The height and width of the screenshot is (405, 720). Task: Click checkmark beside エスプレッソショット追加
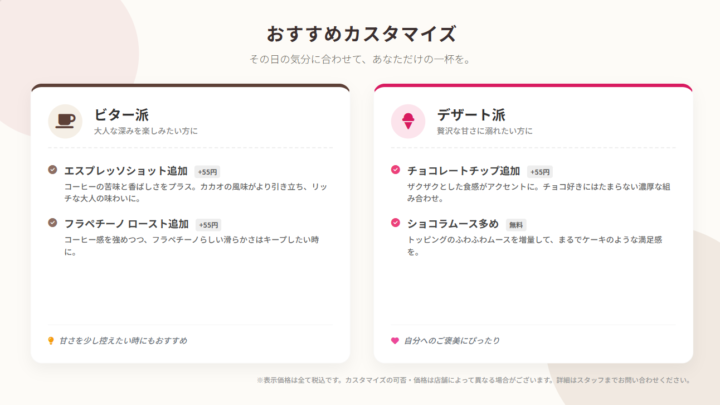click(53, 170)
